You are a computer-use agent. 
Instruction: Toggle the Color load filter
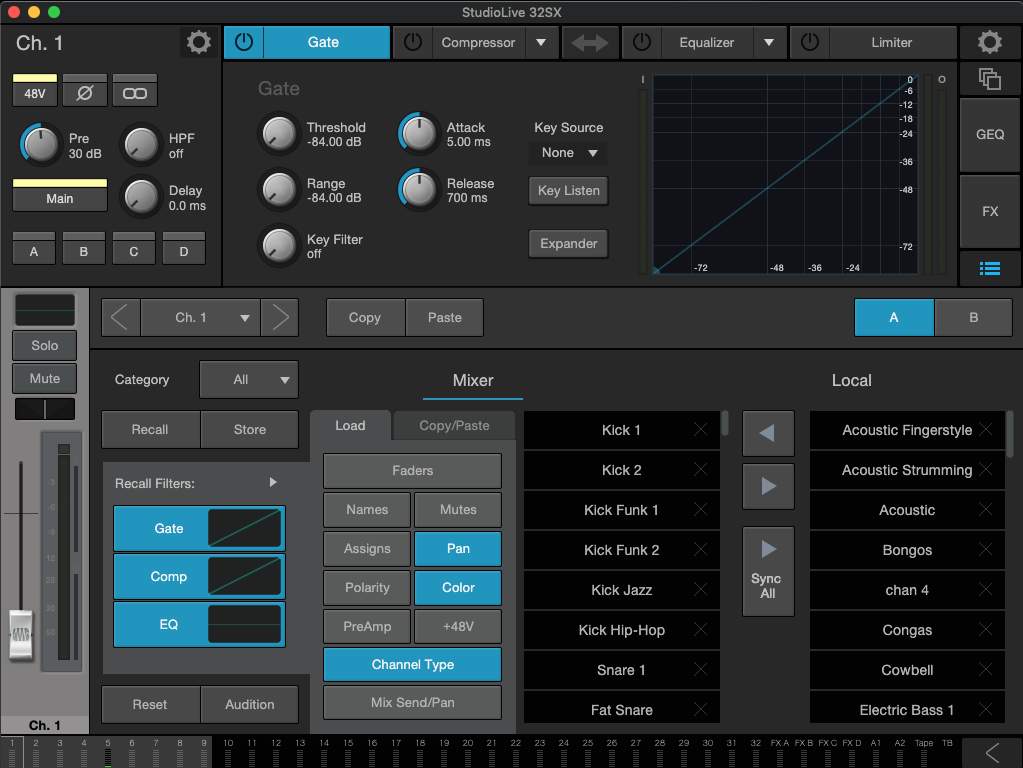pos(458,588)
